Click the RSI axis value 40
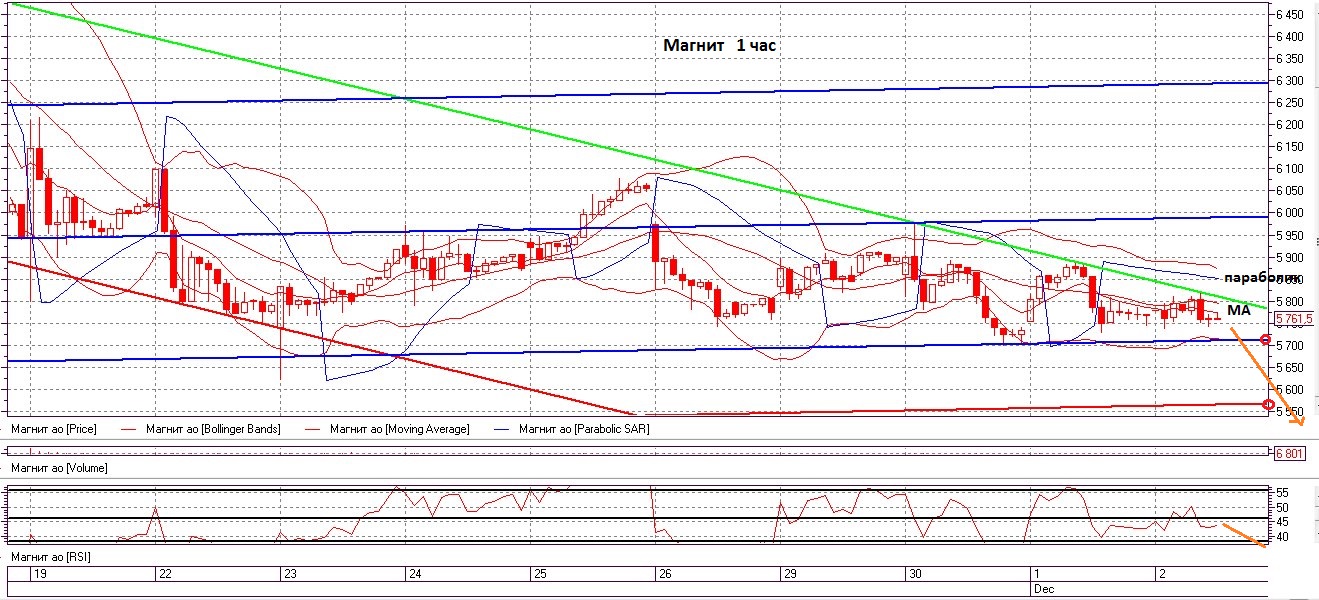The image size is (1319, 600). [x=1281, y=537]
